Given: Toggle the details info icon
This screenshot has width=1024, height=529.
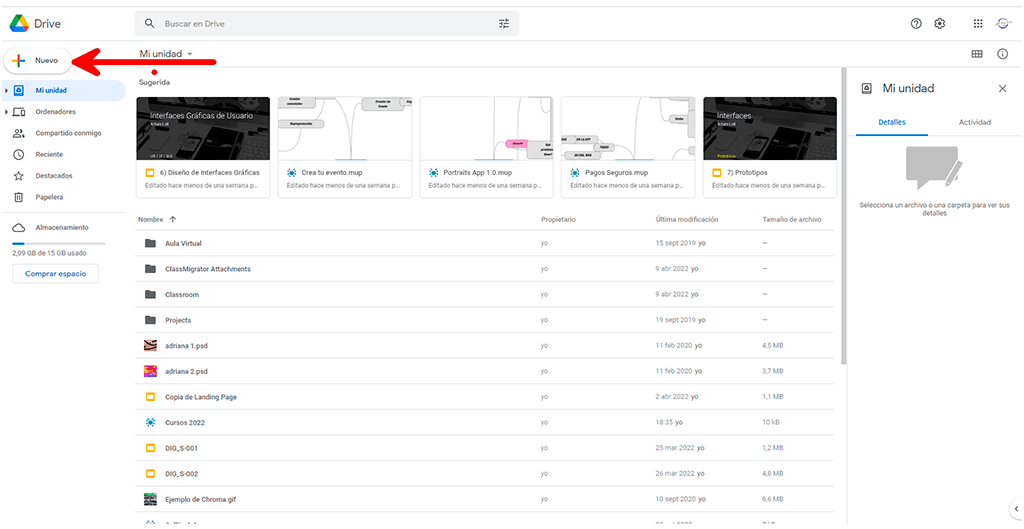Looking at the screenshot, I should pos(1002,54).
